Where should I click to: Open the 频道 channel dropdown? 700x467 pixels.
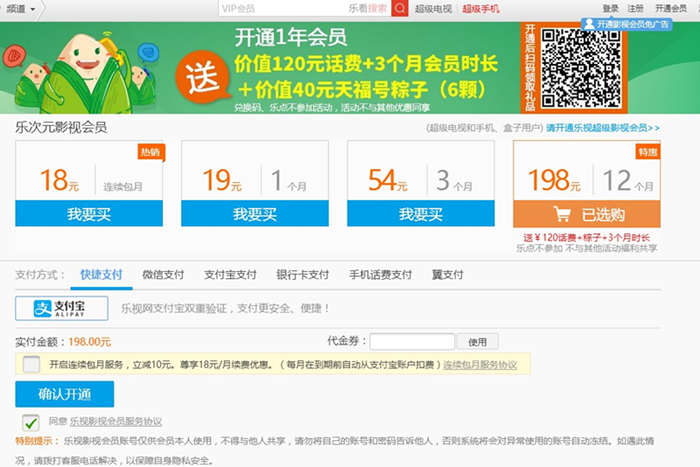(21, 8)
